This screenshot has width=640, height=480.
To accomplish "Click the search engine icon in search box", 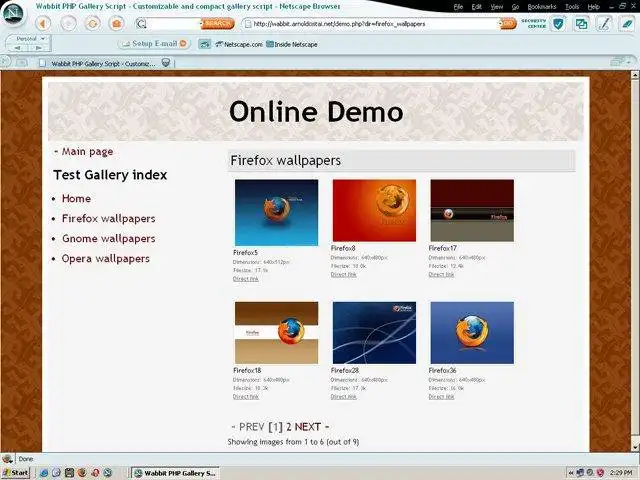I will [141, 24].
